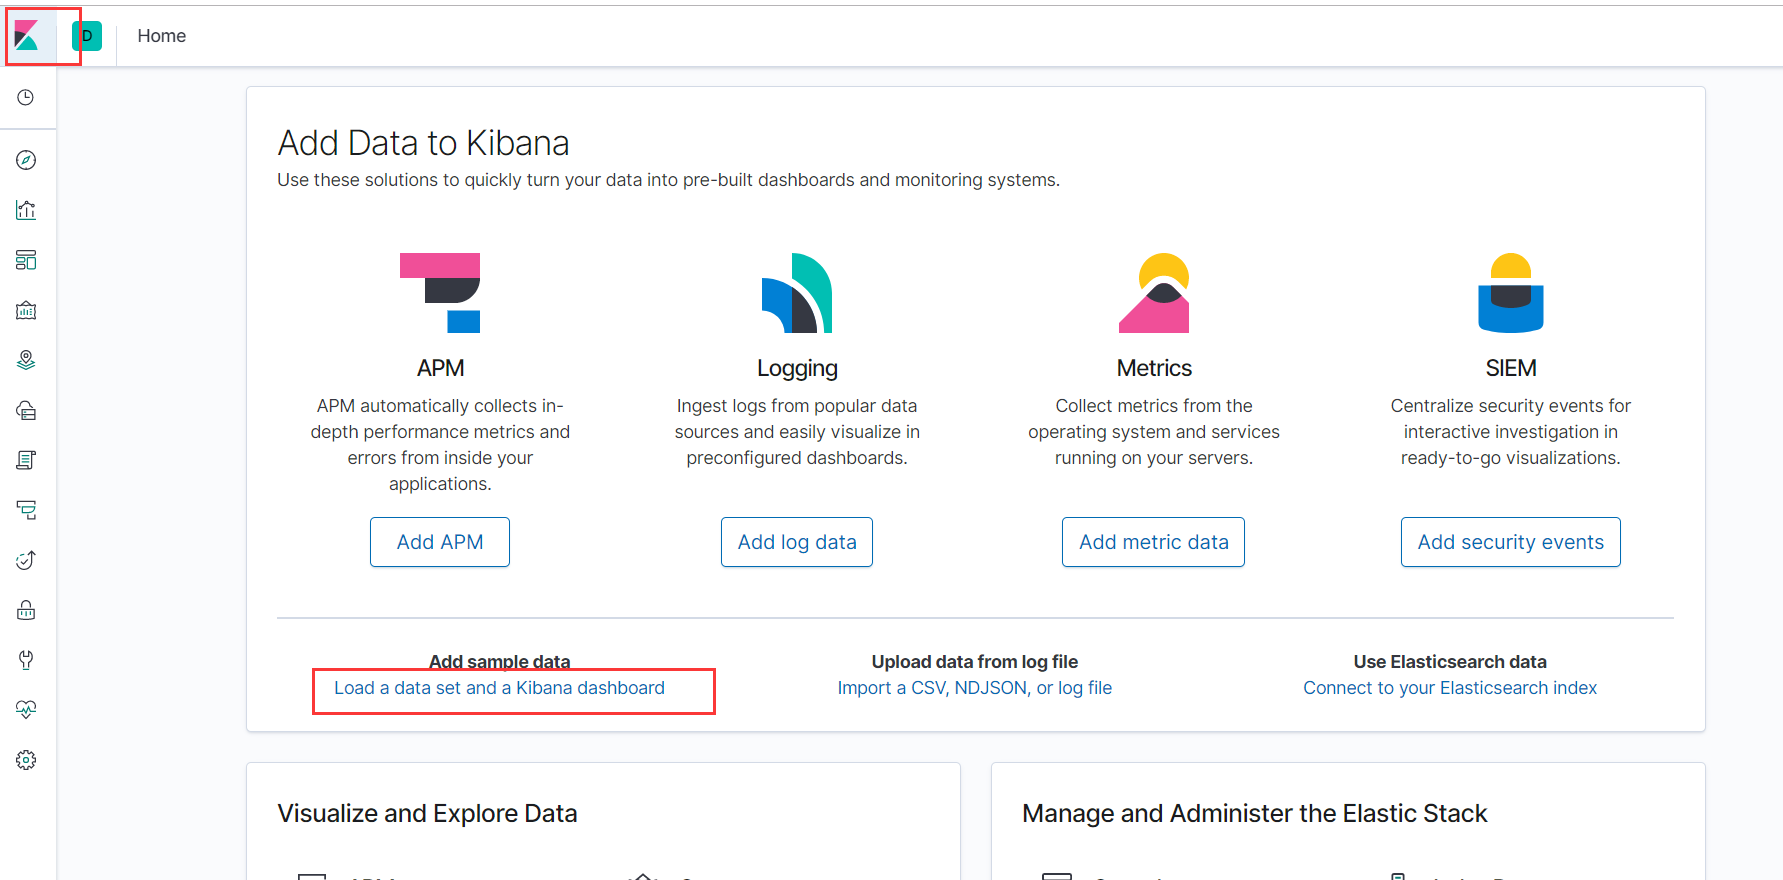This screenshot has width=1783, height=880.
Task: Open Load a data set and Kibana dashboard link
Action: coord(499,688)
